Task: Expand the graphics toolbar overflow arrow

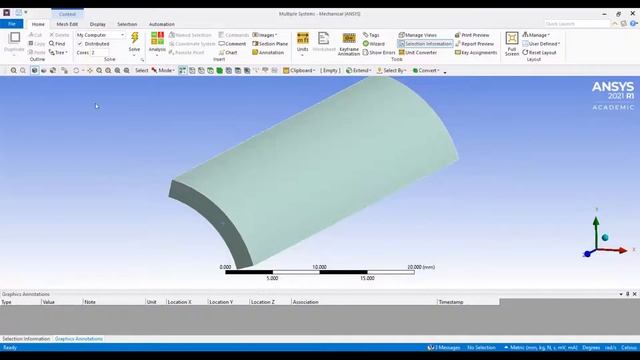Action: tap(445, 72)
